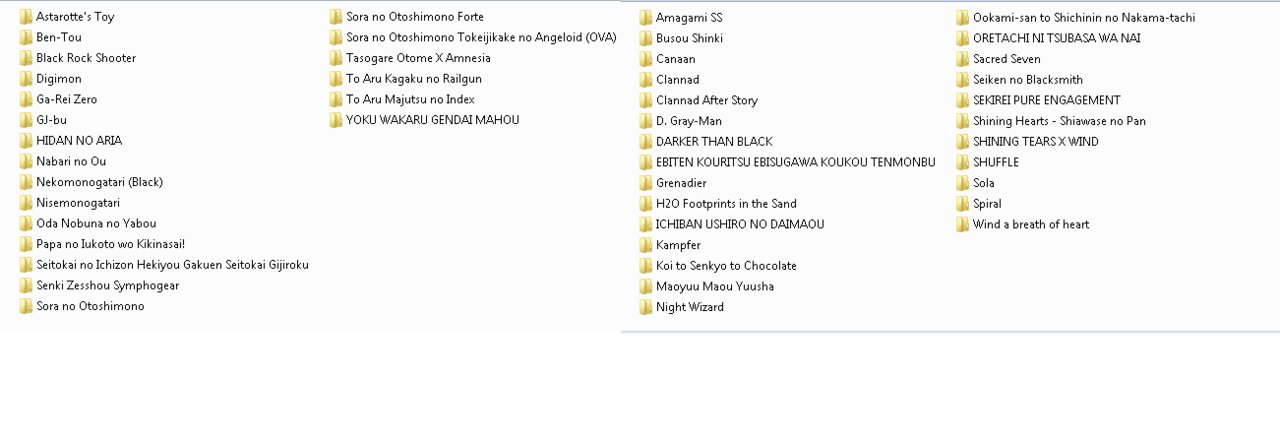Click SHINING TEARS X WIND name

coord(1036,142)
